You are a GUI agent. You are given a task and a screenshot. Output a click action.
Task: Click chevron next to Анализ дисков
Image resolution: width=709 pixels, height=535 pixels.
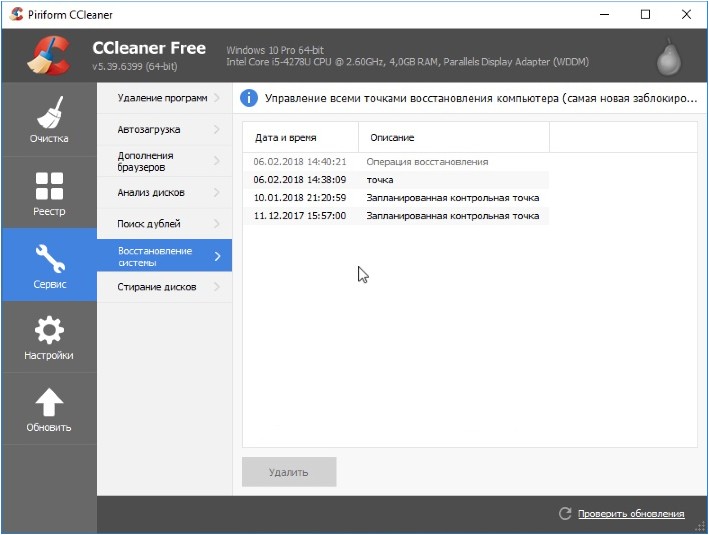(217, 193)
